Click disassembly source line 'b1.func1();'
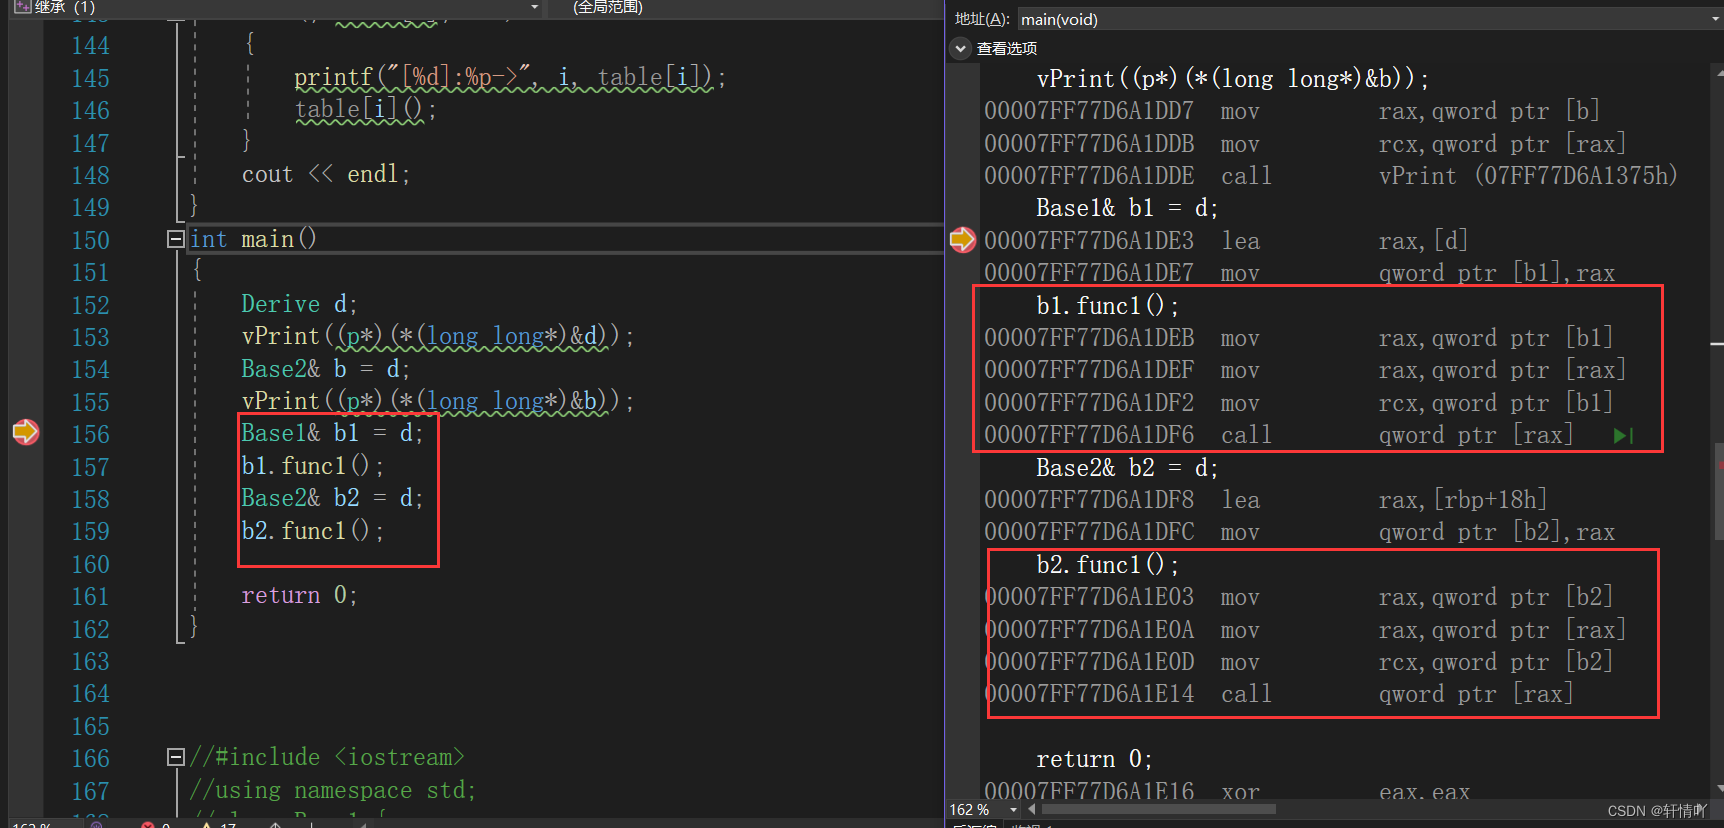 (x=1107, y=305)
